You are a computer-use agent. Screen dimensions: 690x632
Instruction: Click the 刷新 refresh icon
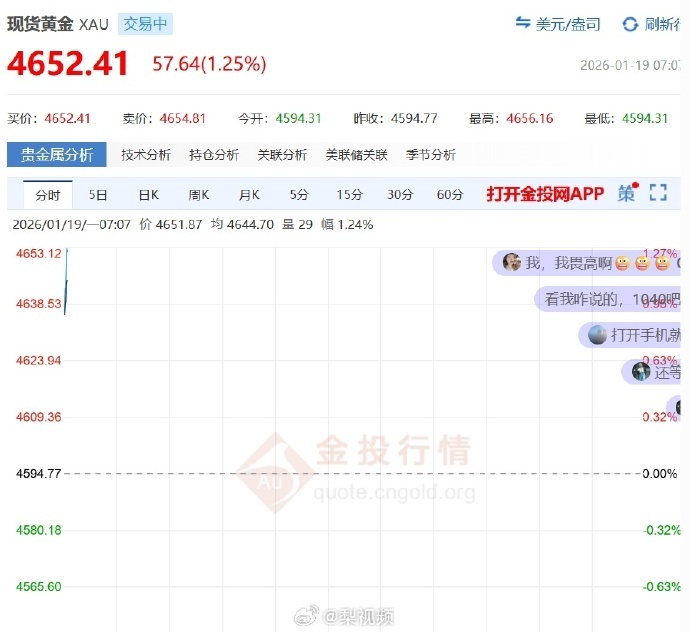[x=630, y=24]
